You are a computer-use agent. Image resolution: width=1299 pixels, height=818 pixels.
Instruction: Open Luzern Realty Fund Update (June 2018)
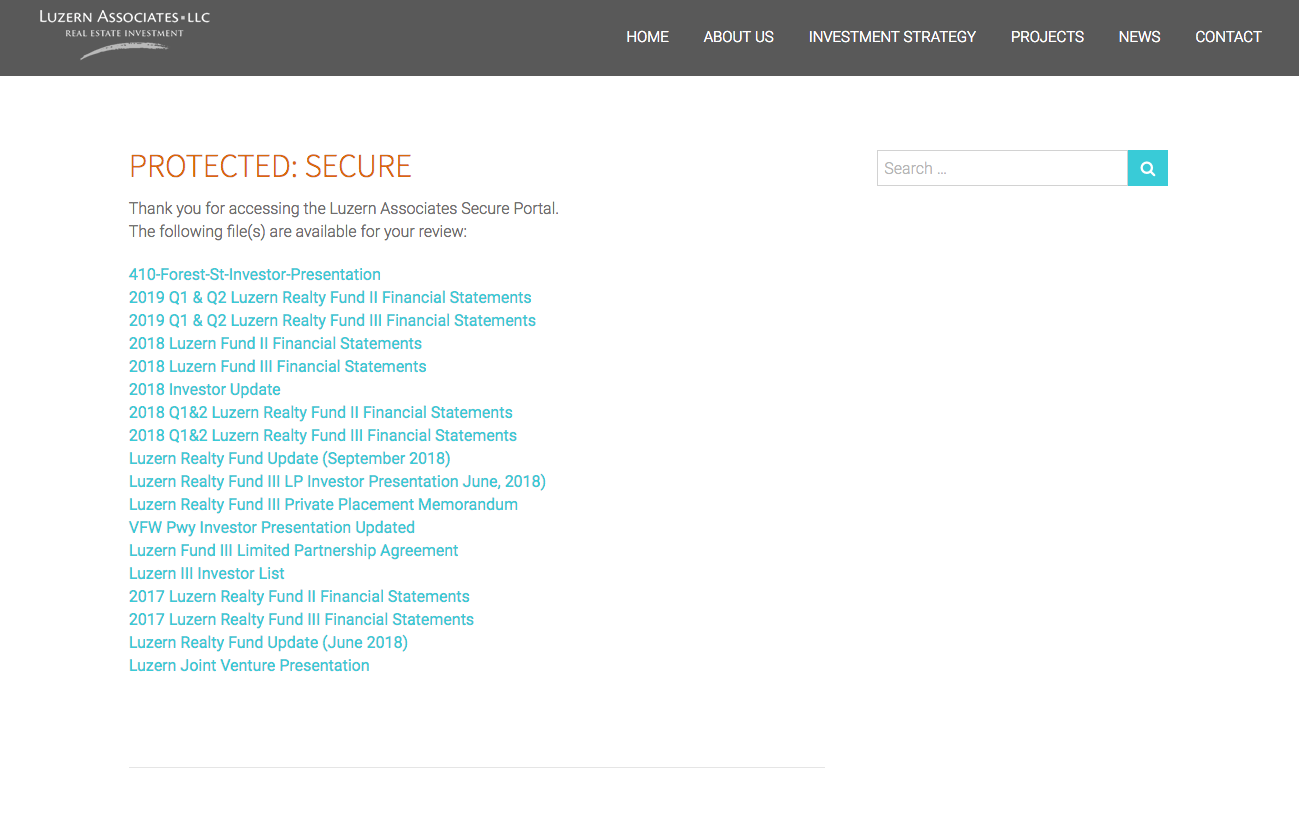pos(268,642)
